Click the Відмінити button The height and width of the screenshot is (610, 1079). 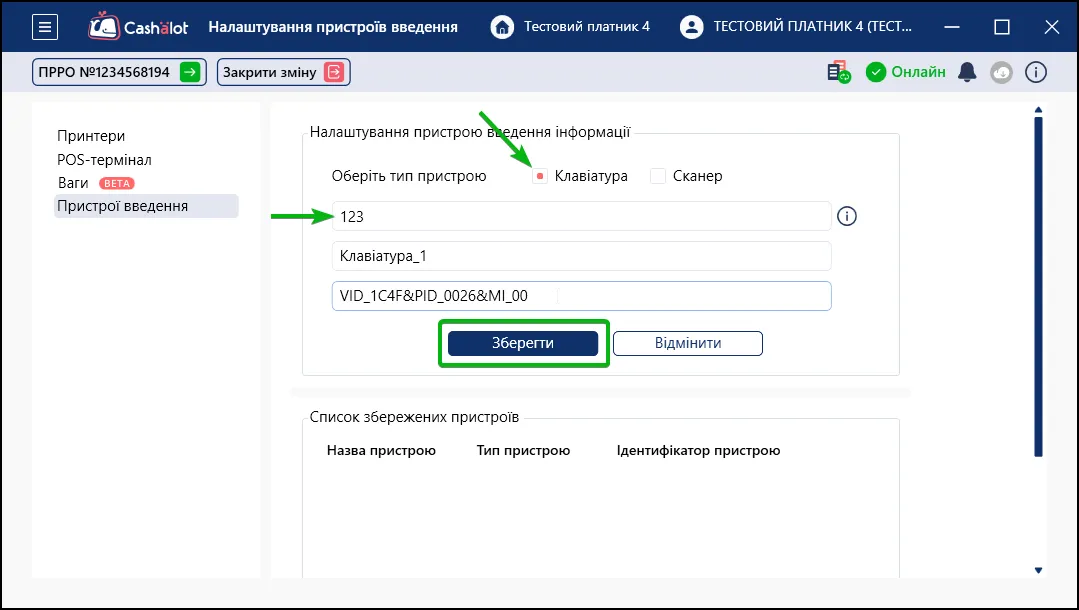(x=688, y=343)
